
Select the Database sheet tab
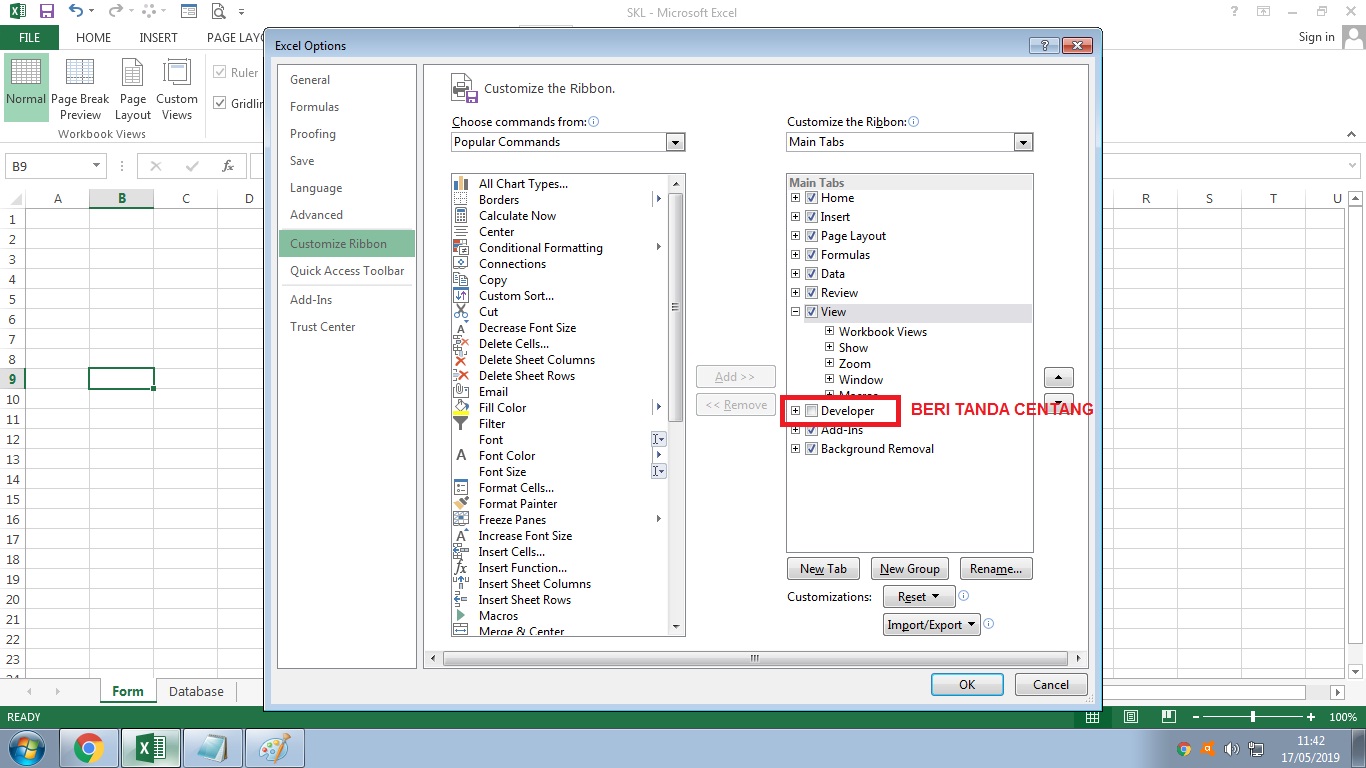click(x=196, y=691)
